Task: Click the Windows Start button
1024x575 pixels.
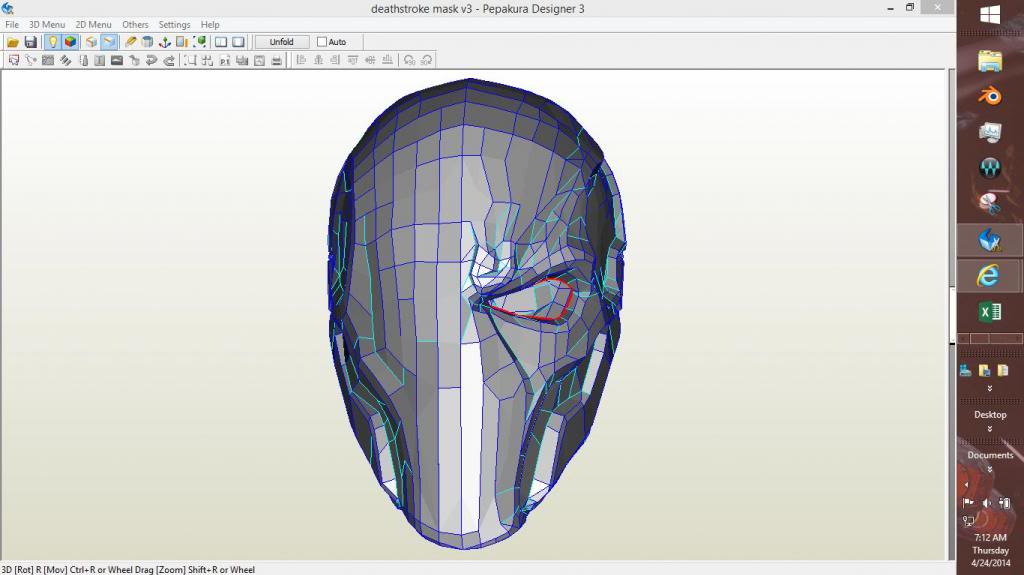Action: click(990, 15)
